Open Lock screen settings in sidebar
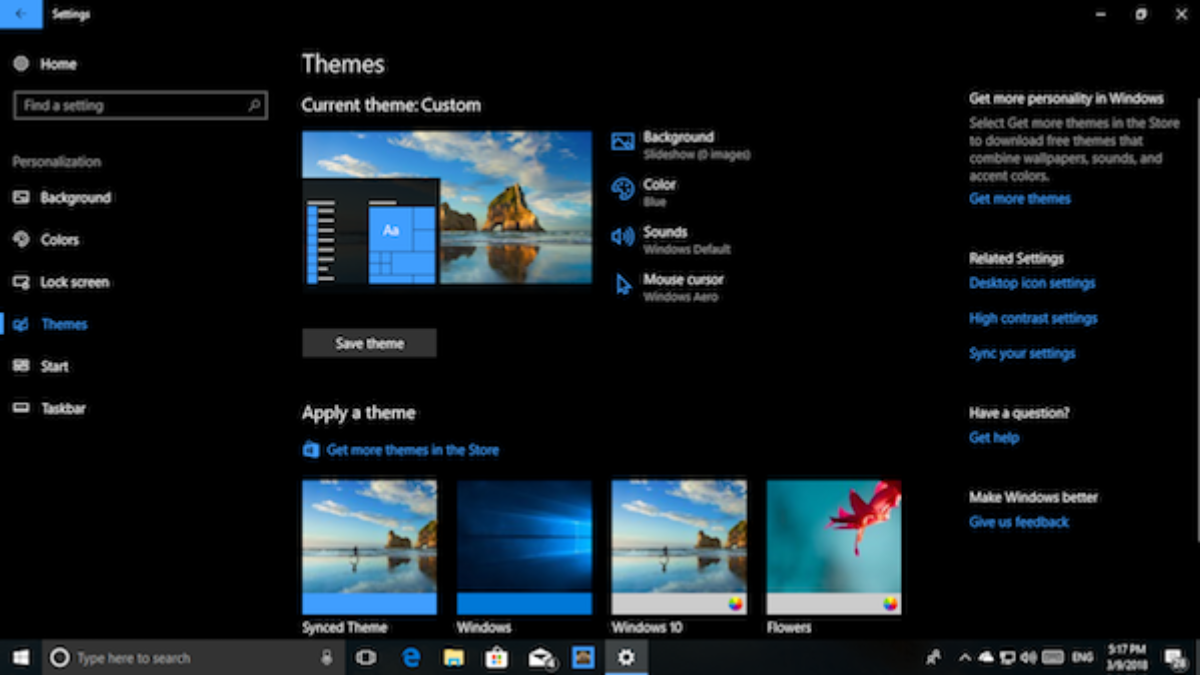 coord(74,282)
